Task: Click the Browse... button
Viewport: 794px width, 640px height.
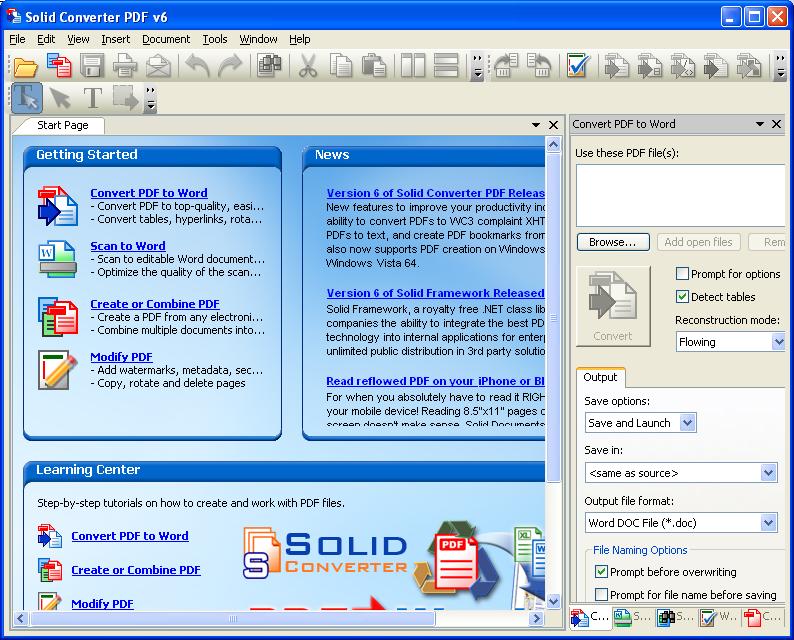Action: (x=613, y=242)
